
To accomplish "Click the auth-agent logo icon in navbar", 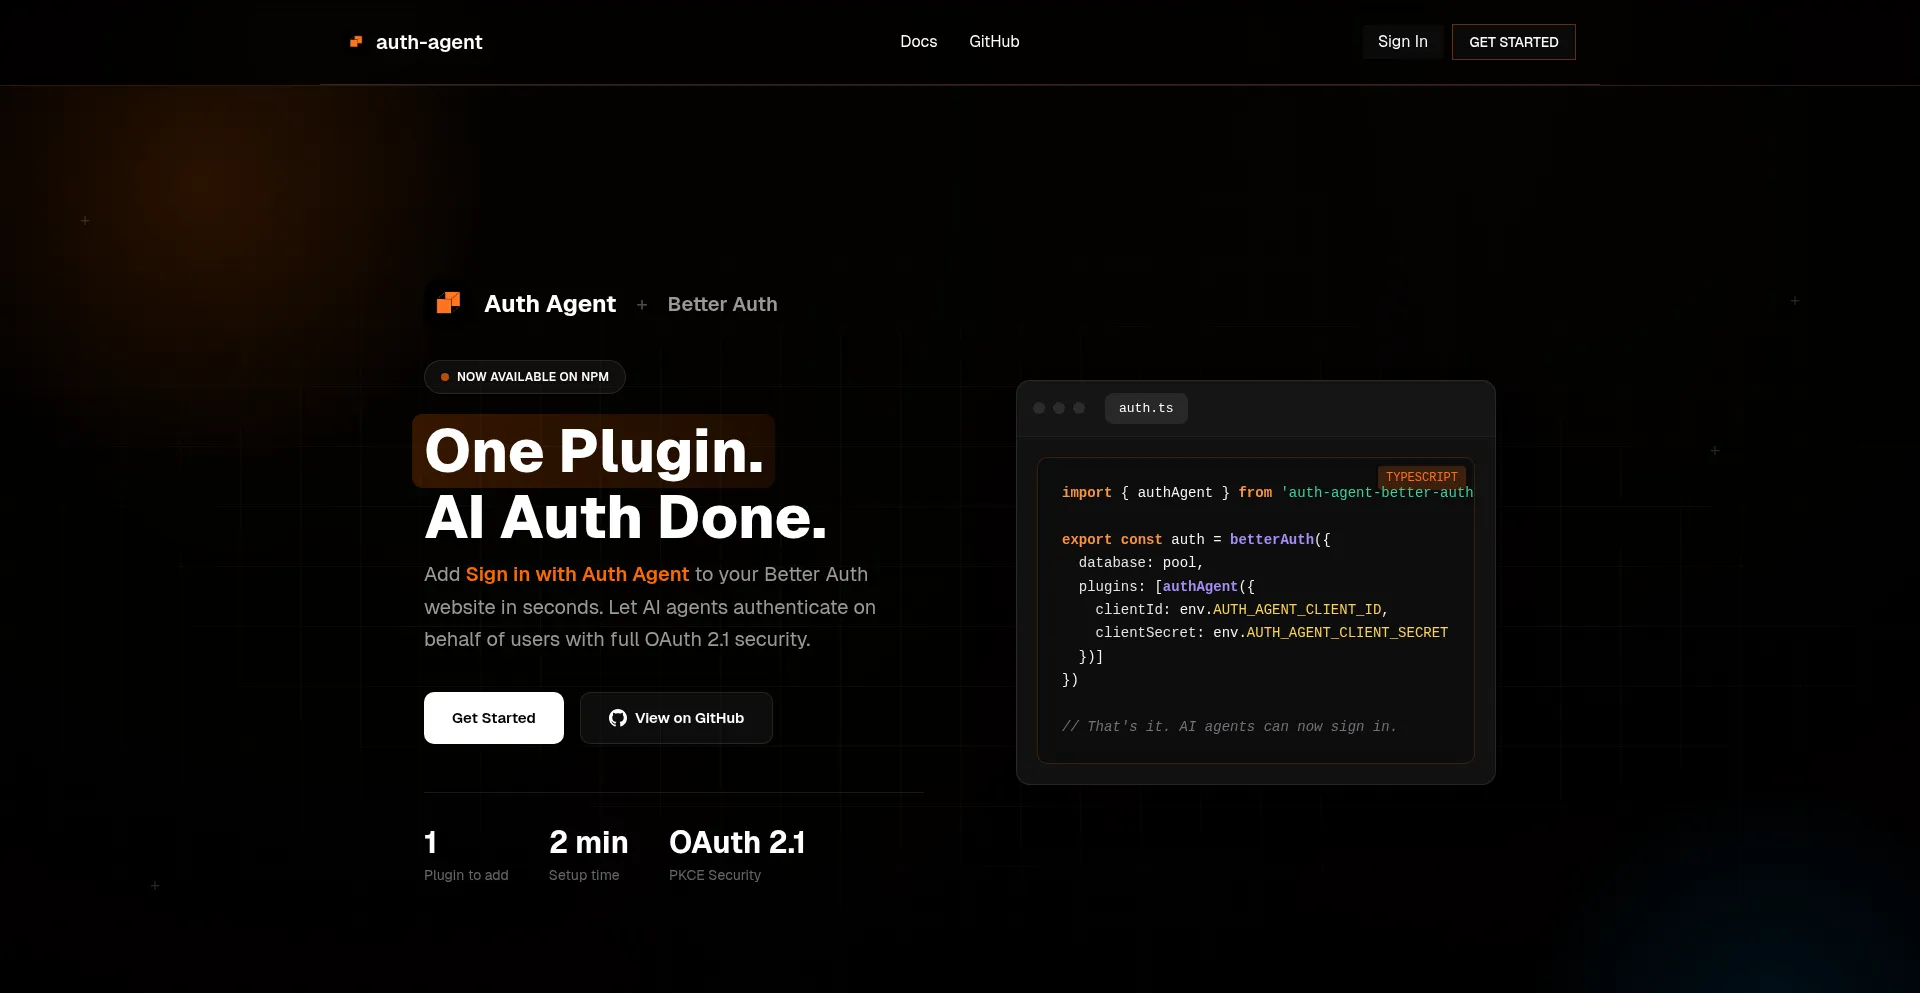I will tap(355, 42).
